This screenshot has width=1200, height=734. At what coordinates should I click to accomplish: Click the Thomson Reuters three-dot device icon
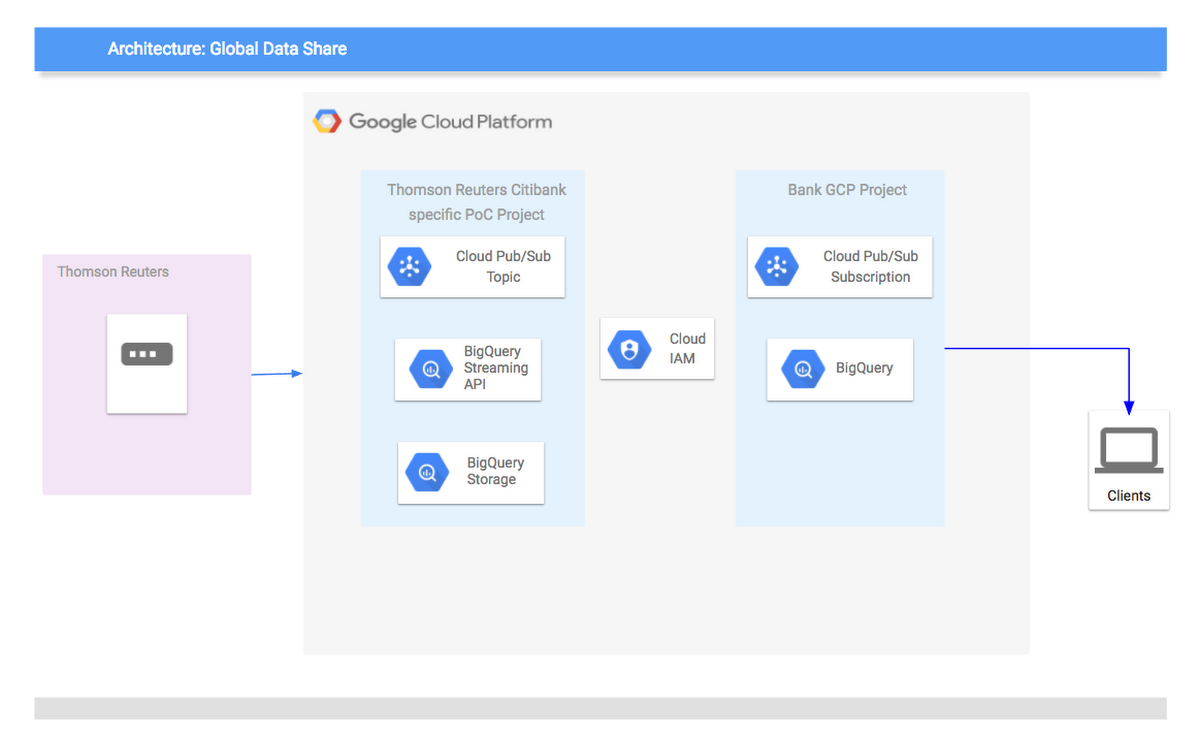pyautogui.click(x=147, y=354)
